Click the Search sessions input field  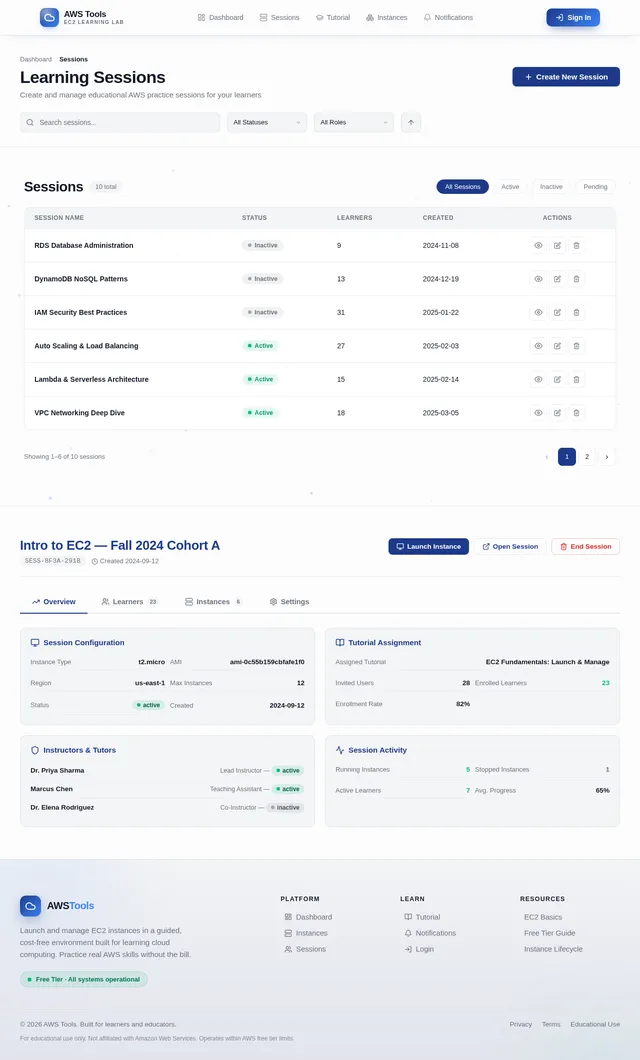click(x=120, y=122)
